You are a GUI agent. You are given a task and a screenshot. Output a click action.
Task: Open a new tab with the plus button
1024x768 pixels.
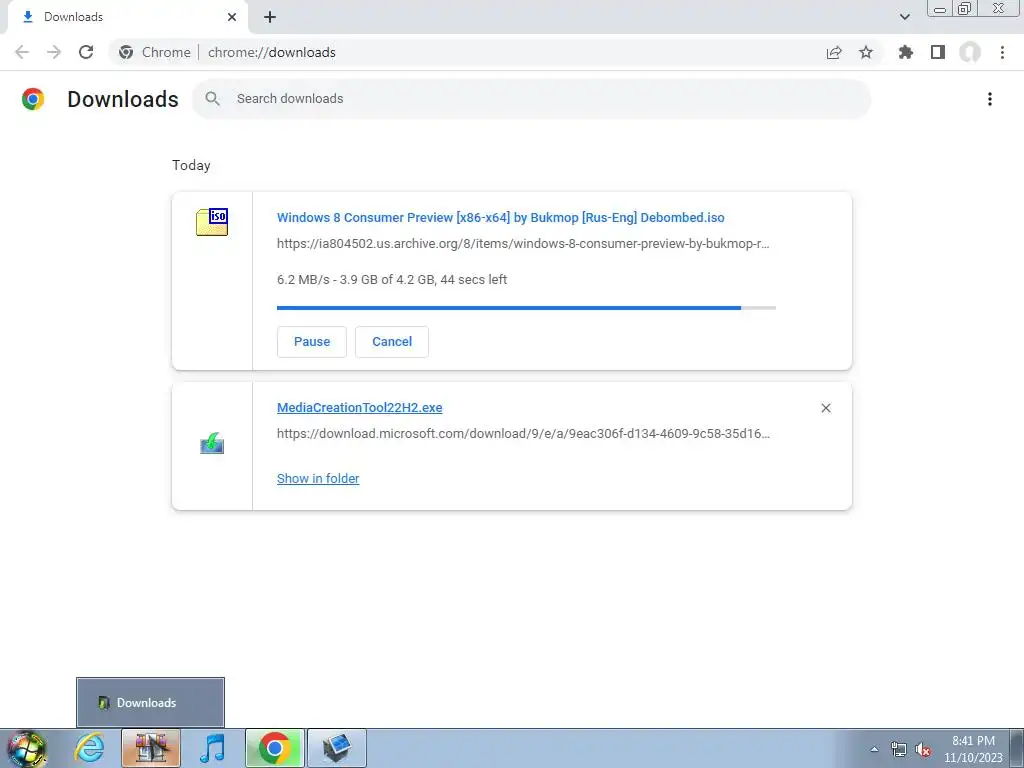tap(270, 17)
